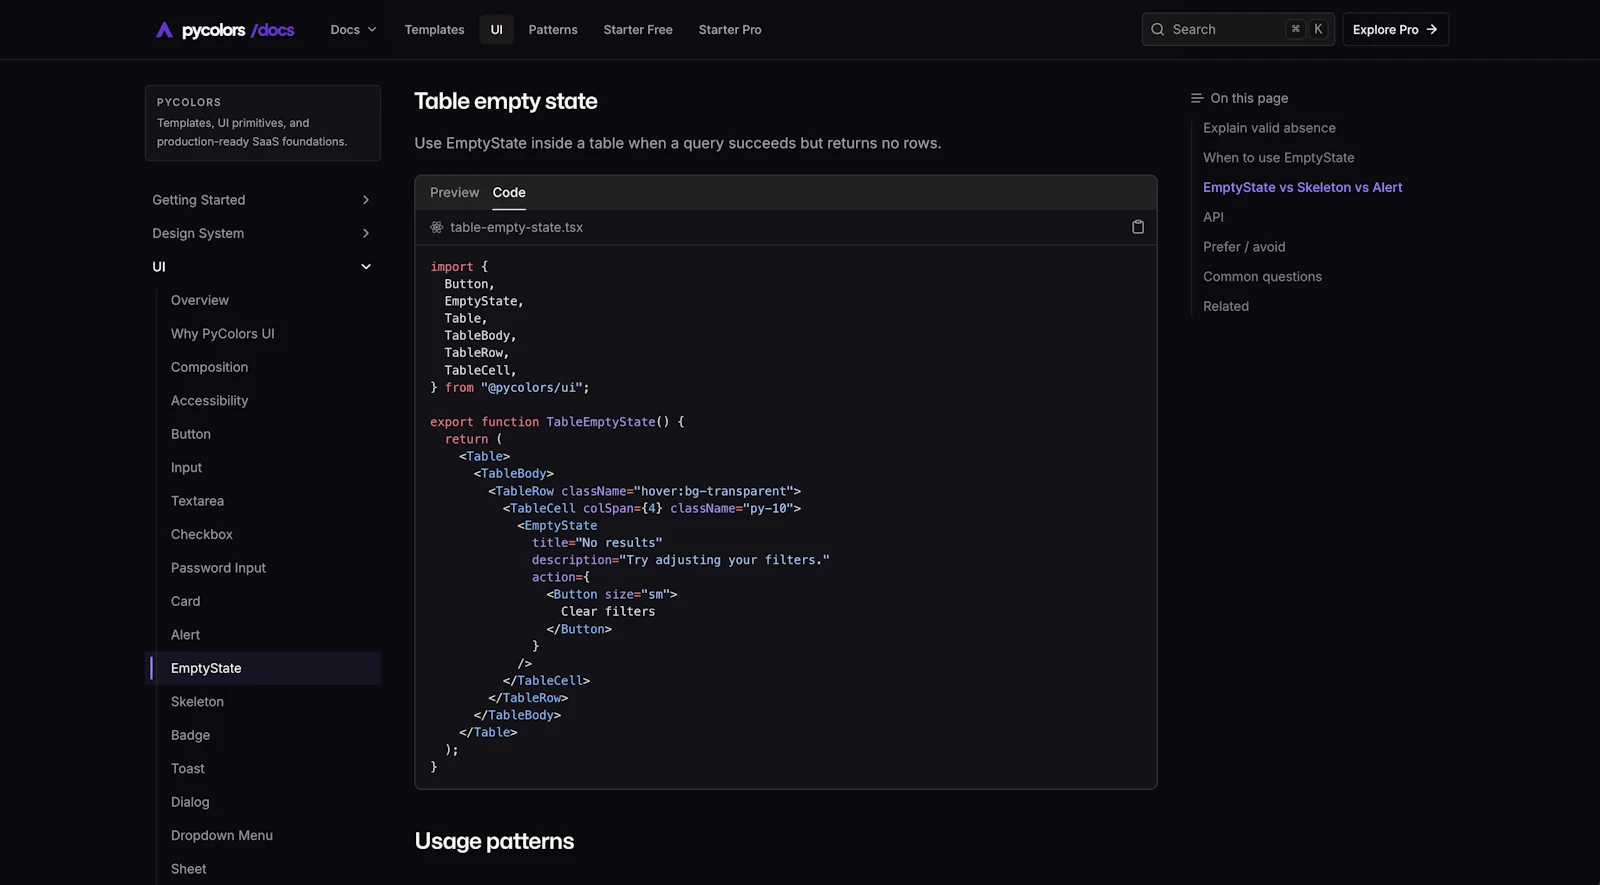Select EmptyState in the sidebar

point(265,668)
